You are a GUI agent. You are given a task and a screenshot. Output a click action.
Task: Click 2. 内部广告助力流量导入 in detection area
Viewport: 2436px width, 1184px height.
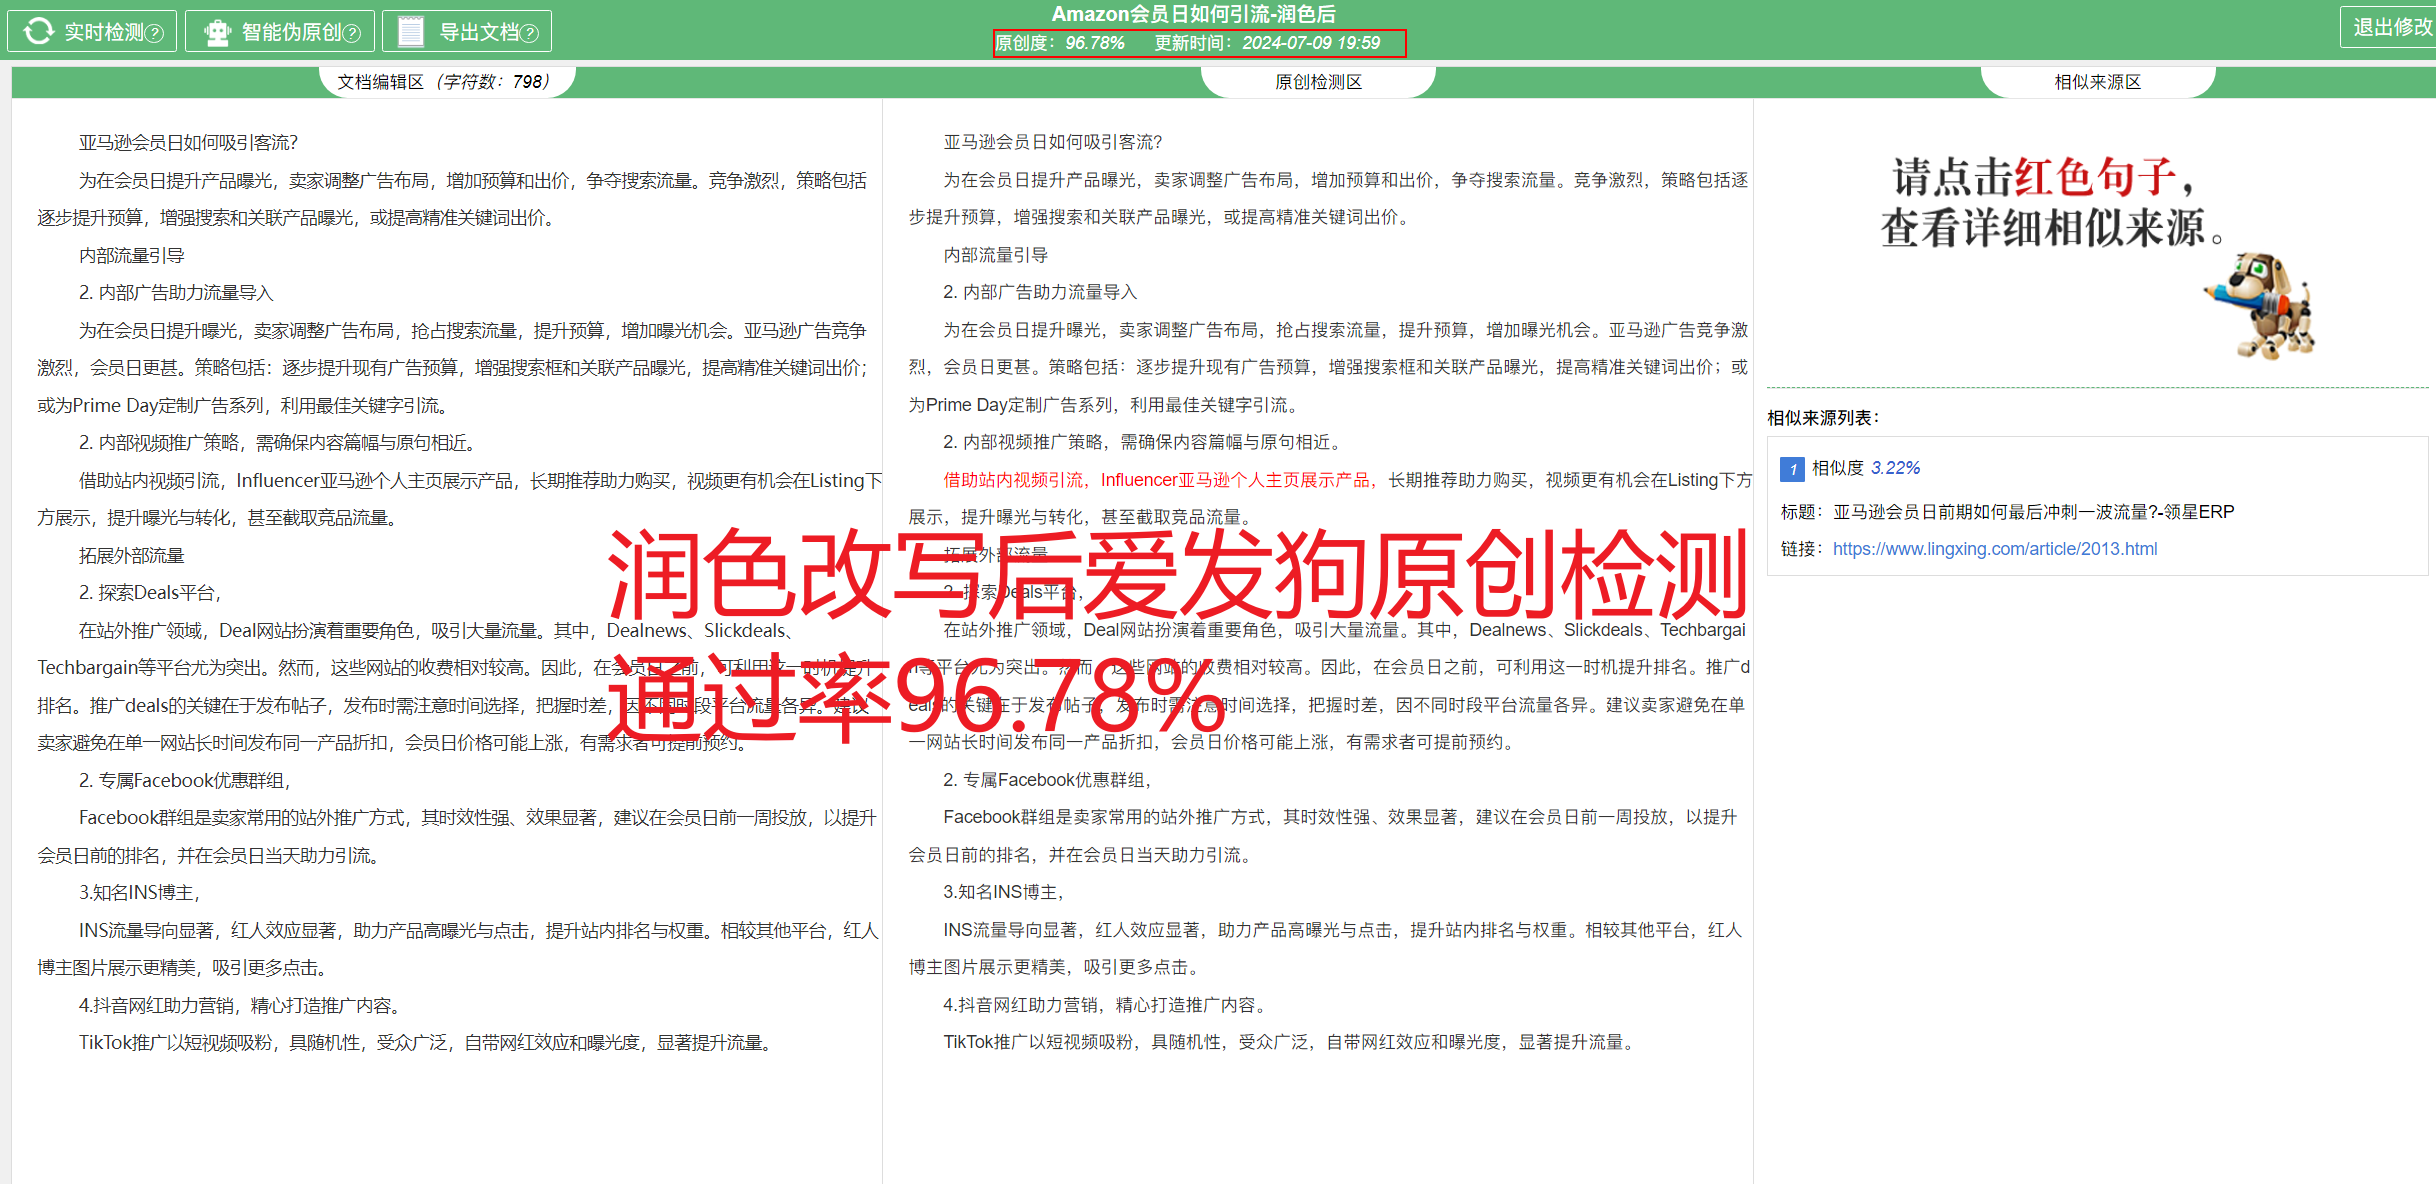pyautogui.click(x=1040, y=292)
